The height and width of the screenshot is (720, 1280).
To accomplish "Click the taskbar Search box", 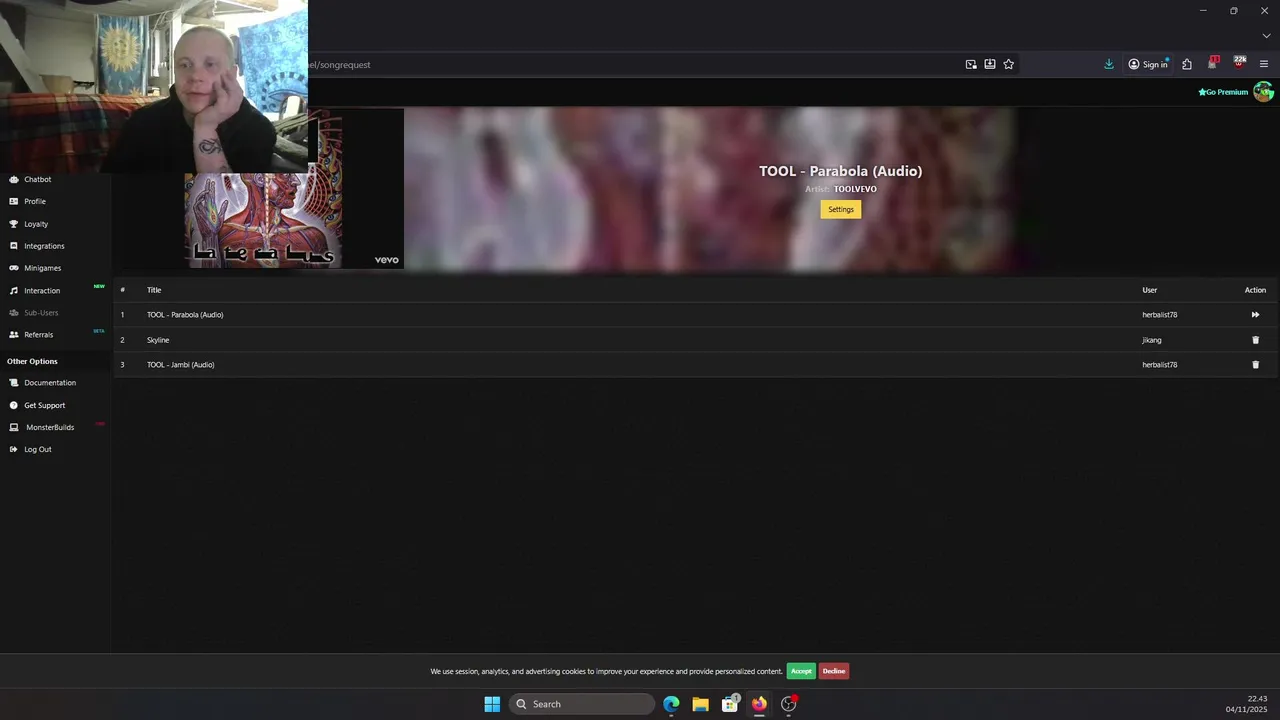I will coord(582,704).
